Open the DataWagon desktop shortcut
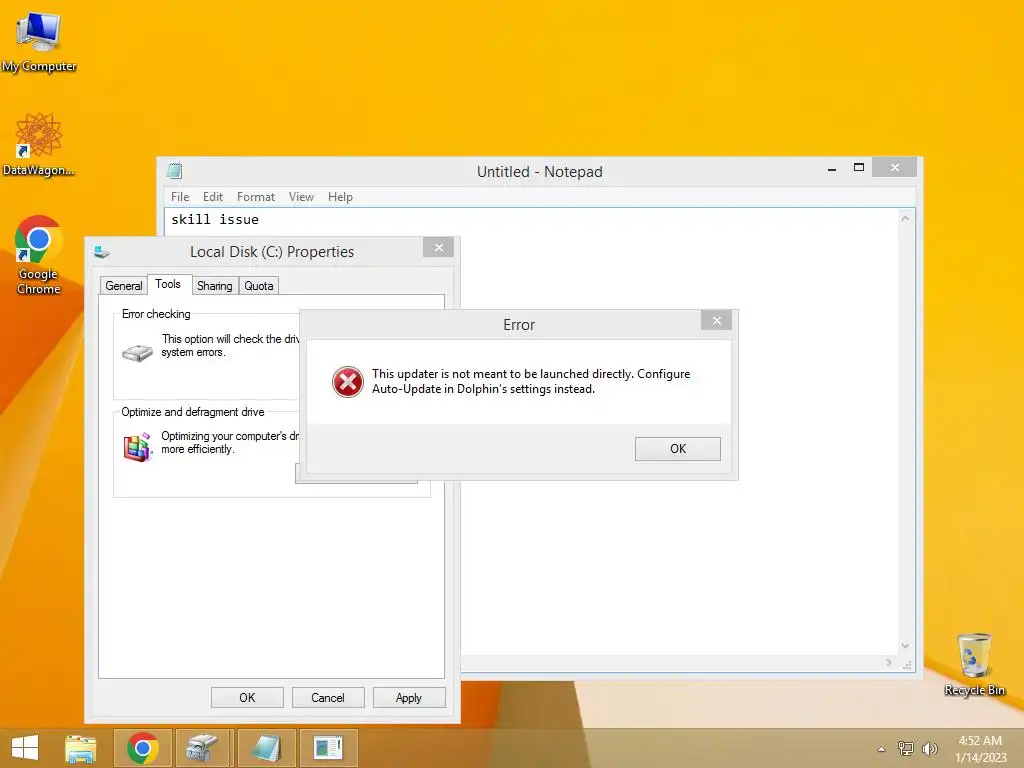The width and height of the screenshot is (1024, 768). [39, 145]
